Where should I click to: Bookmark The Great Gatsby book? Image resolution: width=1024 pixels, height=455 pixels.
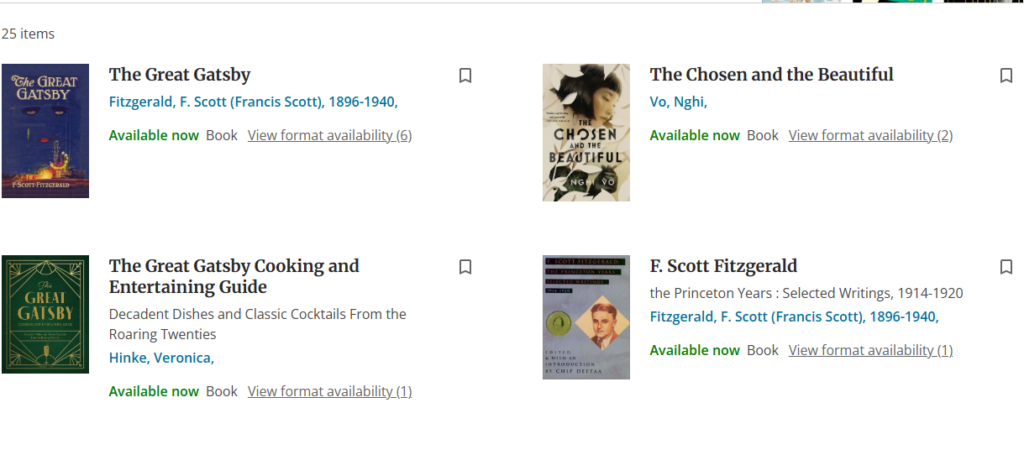tap(465, 76)
